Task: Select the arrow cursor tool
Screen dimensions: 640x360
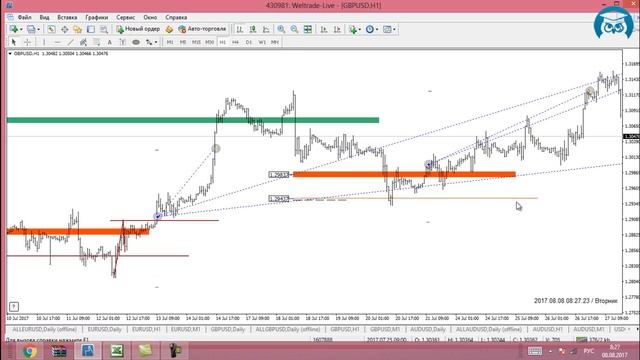Action: (x=14, y=42)
